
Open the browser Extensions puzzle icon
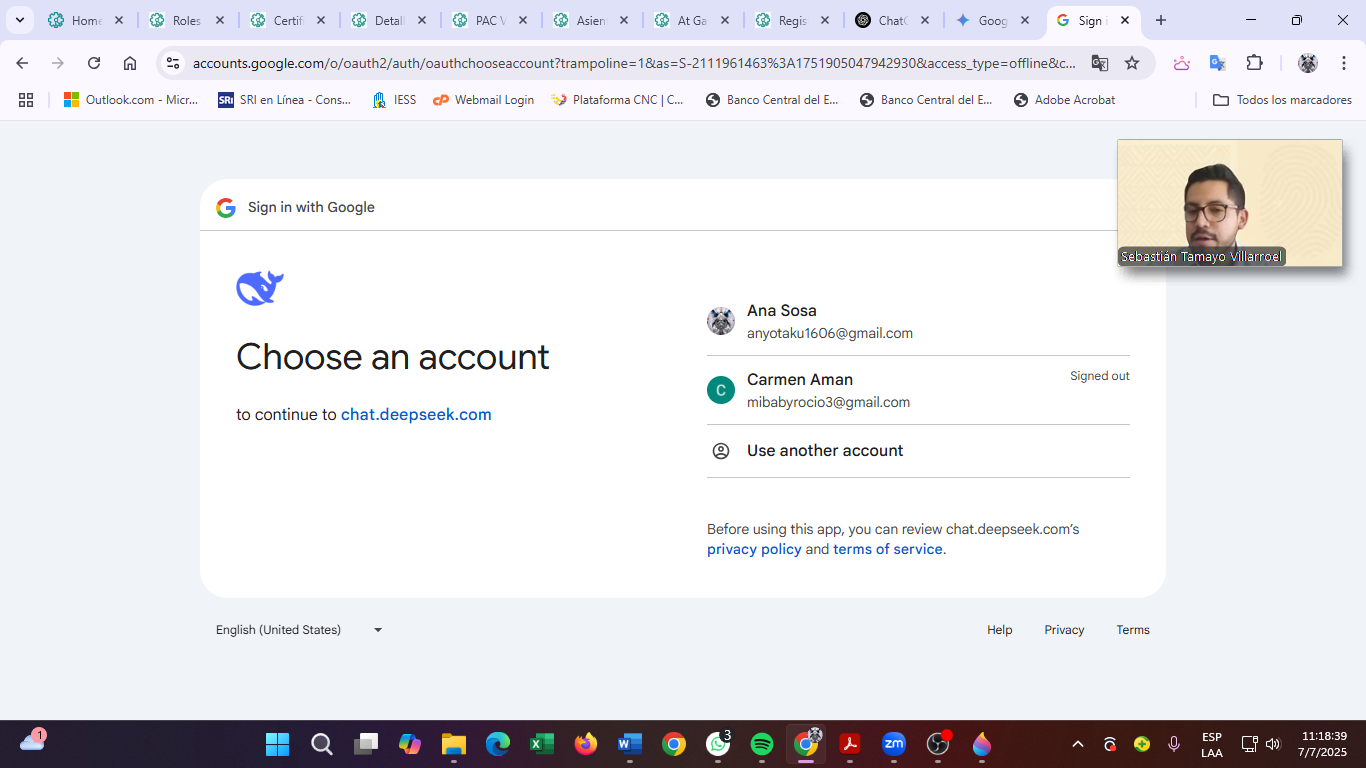click(1254, 63)
